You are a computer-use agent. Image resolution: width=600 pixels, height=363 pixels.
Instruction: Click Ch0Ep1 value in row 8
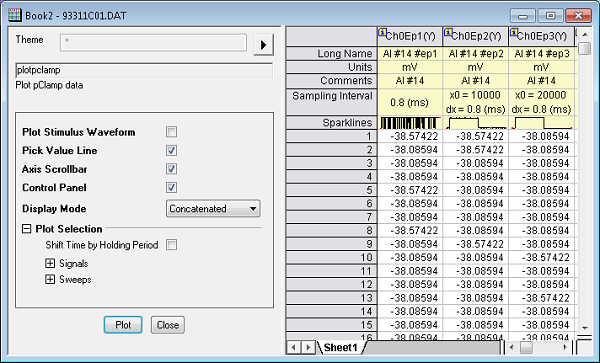(x=410, y=231)
